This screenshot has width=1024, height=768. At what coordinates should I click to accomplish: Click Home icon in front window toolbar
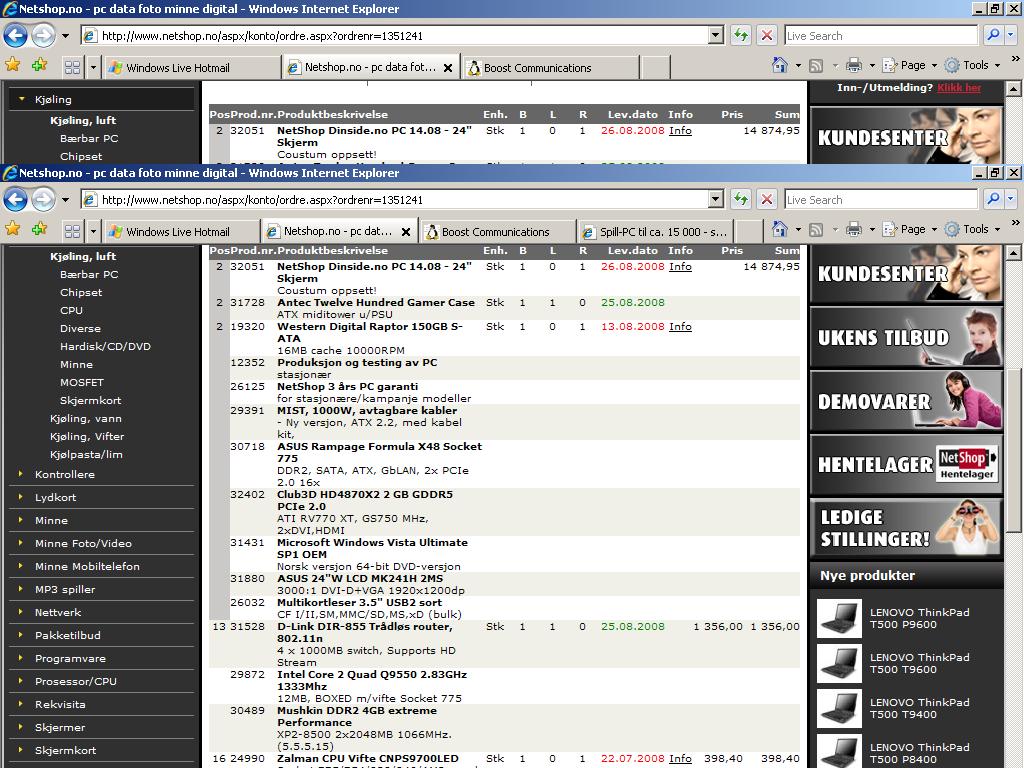point(779,229)
